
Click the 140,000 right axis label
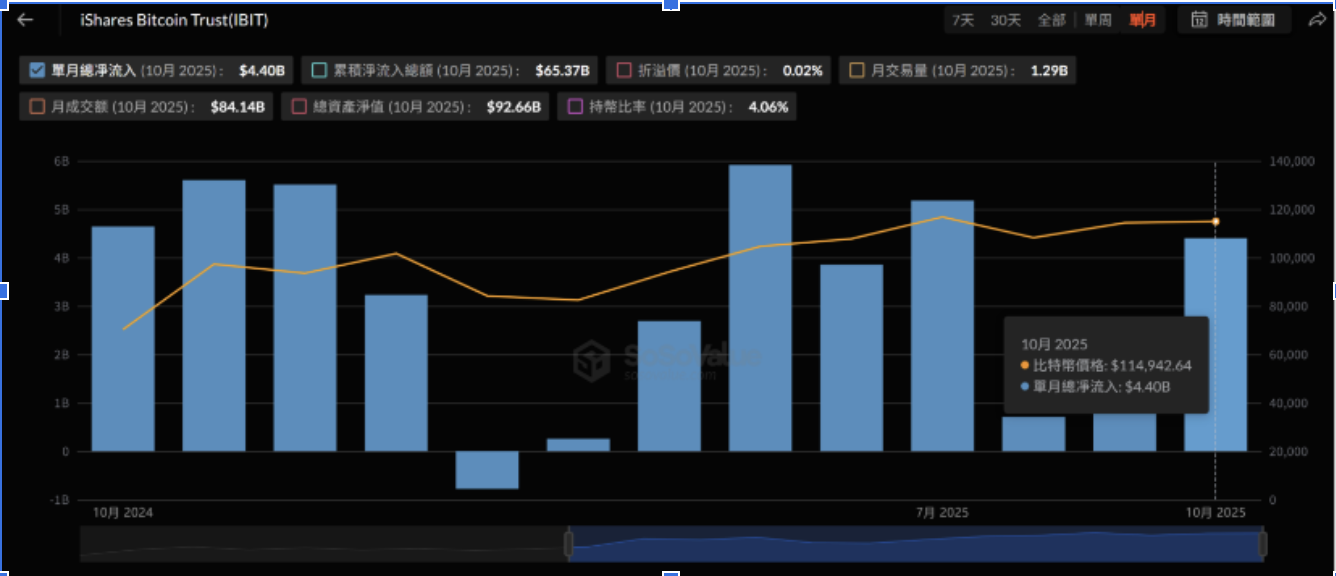coord(1290,161)
